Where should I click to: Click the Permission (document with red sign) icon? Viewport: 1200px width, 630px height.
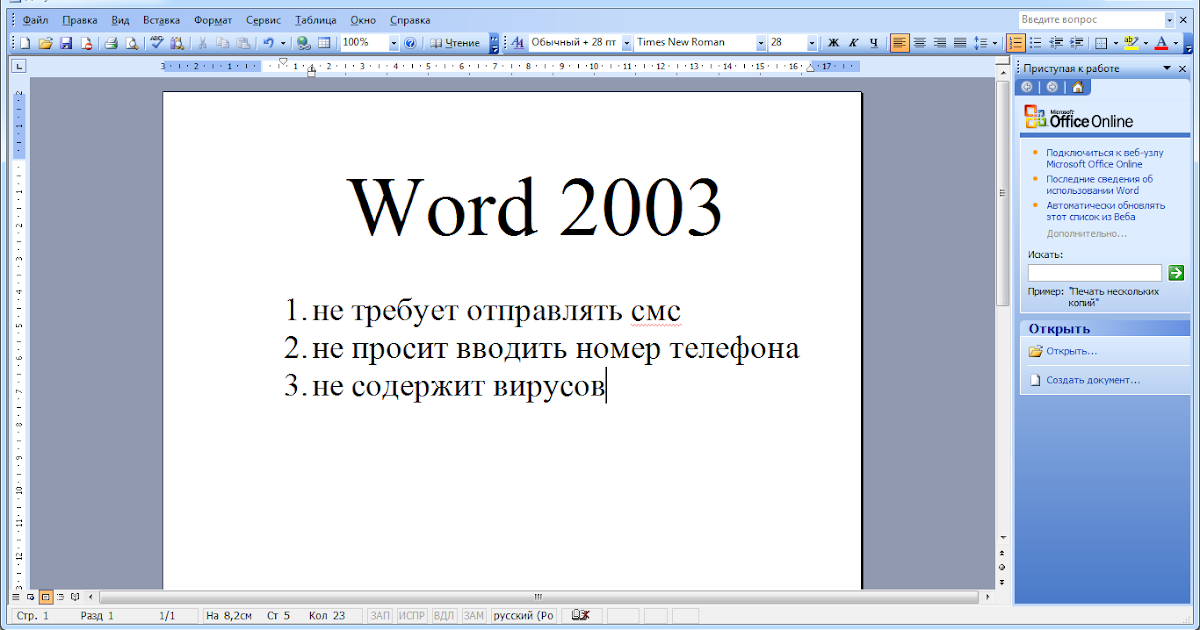pos(86,43)
